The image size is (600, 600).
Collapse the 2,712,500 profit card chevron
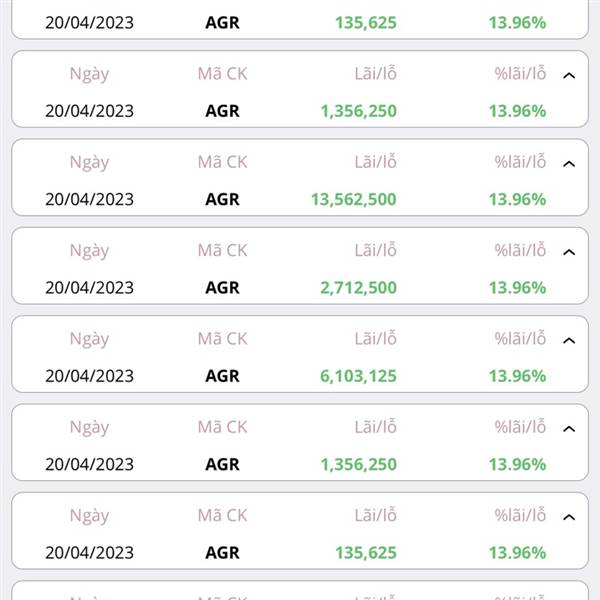pyautogui.click(x=569, y=252)
